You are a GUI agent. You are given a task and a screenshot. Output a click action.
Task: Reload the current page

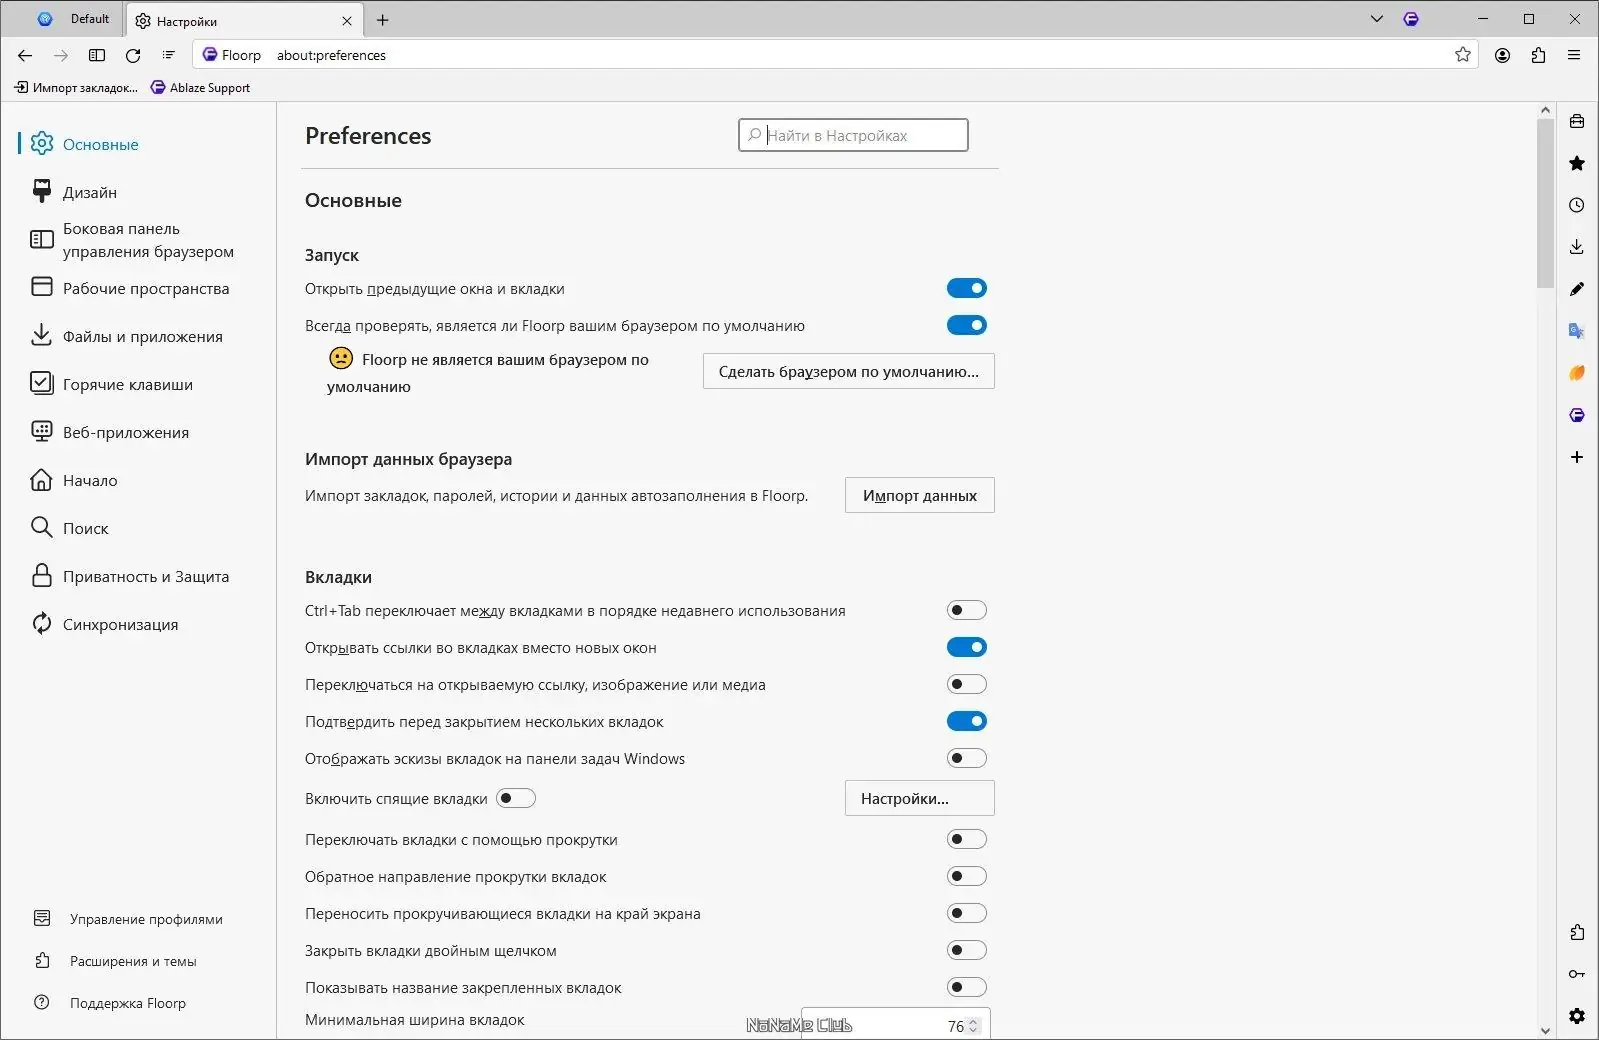(133, 55)
